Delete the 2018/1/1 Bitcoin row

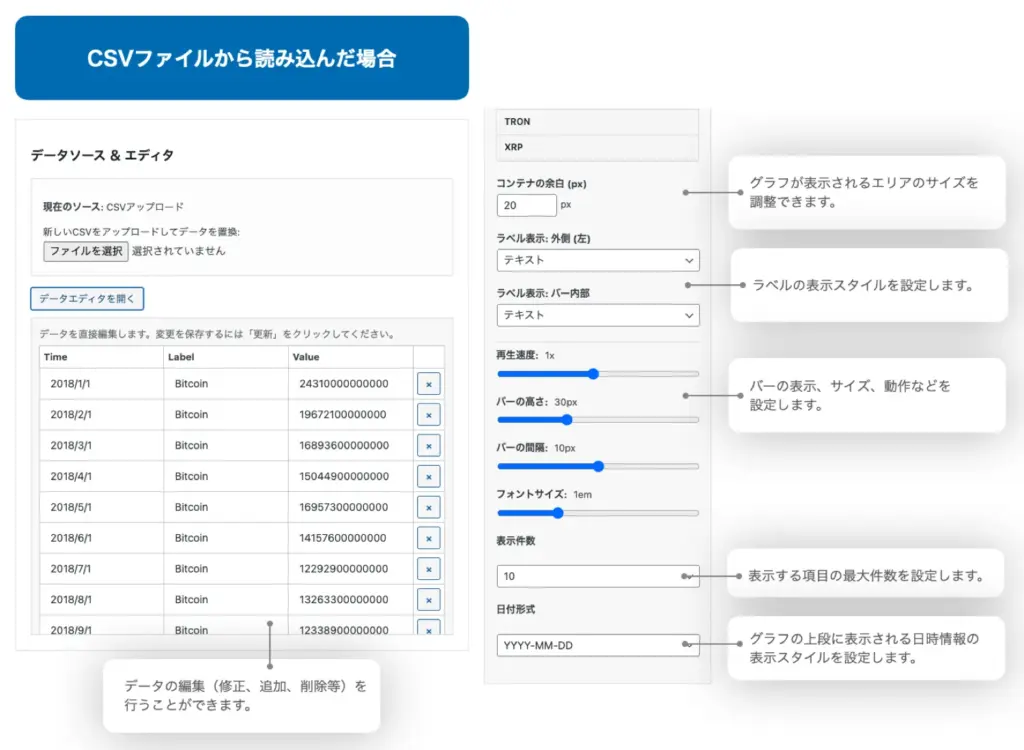[428, 384]
